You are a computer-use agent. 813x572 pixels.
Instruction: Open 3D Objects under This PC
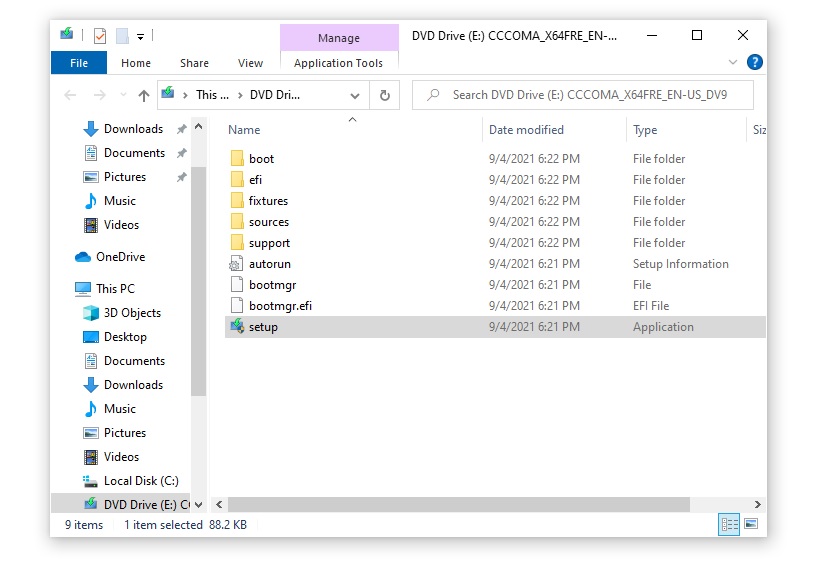coord(122,313)
